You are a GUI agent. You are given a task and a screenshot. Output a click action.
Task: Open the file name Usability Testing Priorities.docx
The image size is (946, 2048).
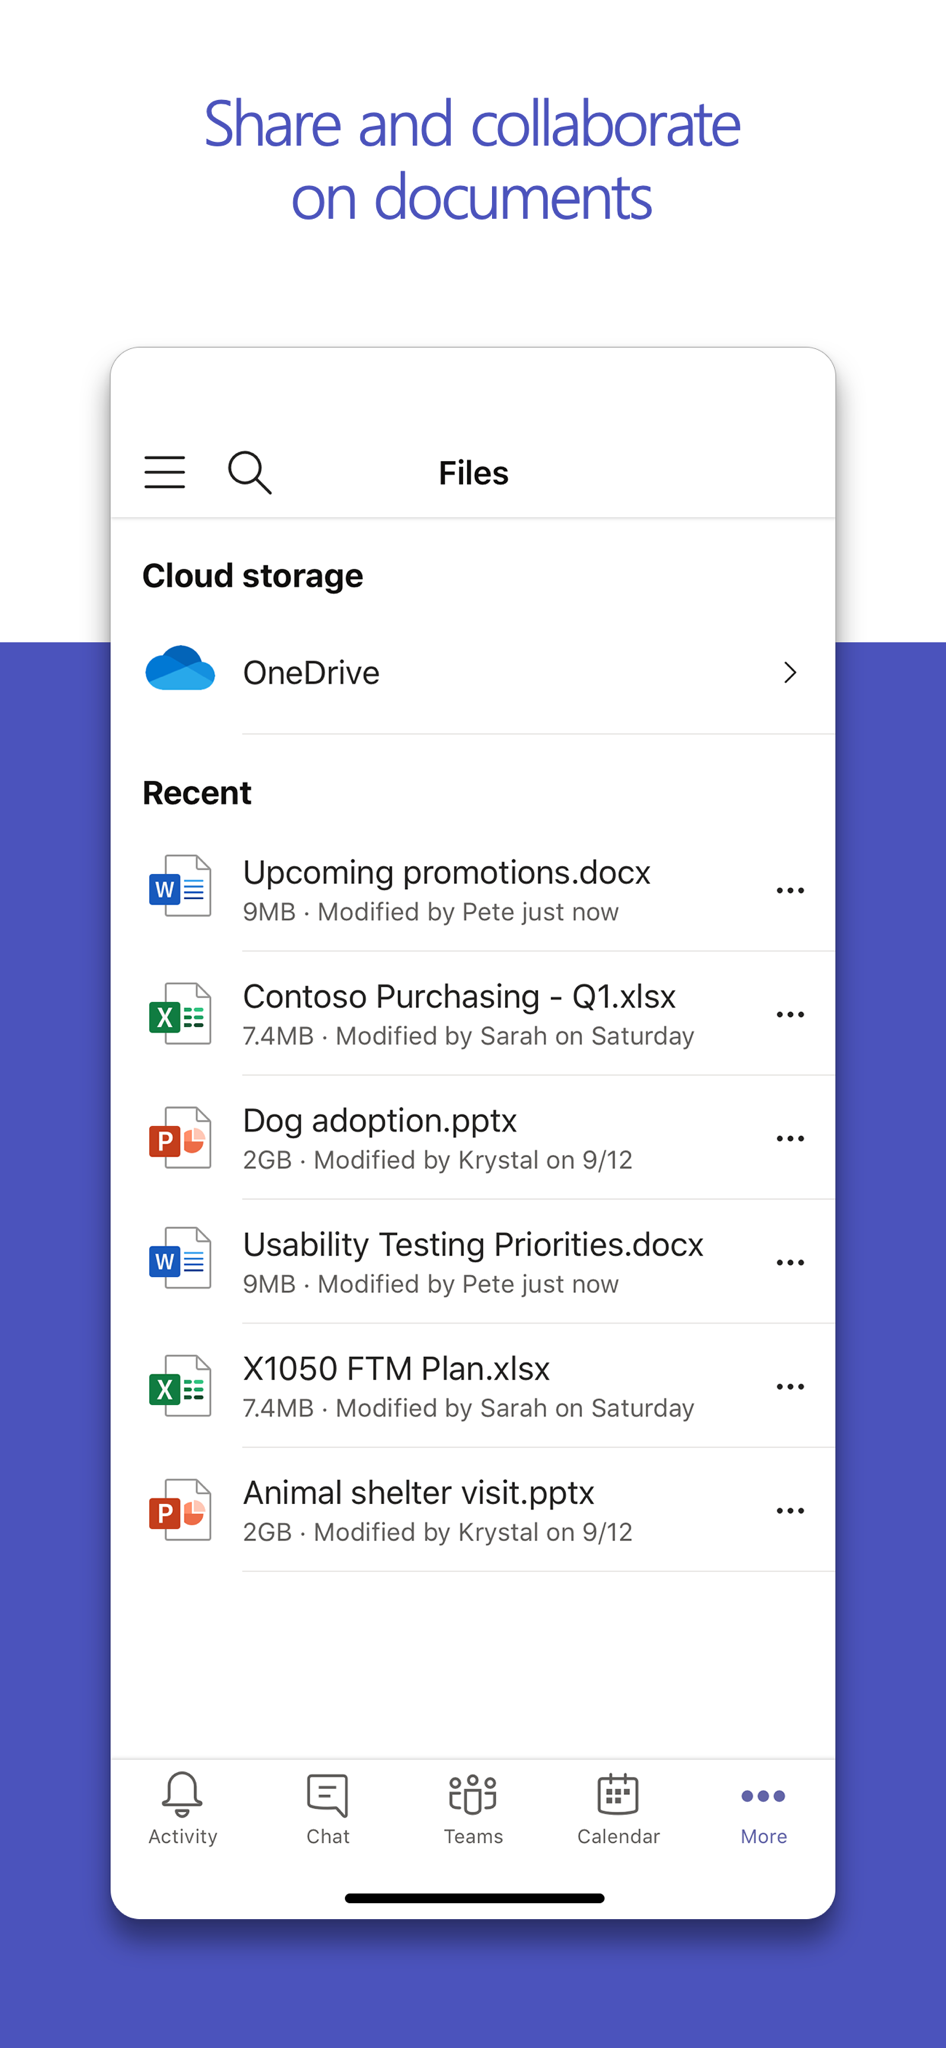(x=474, y=1245)
